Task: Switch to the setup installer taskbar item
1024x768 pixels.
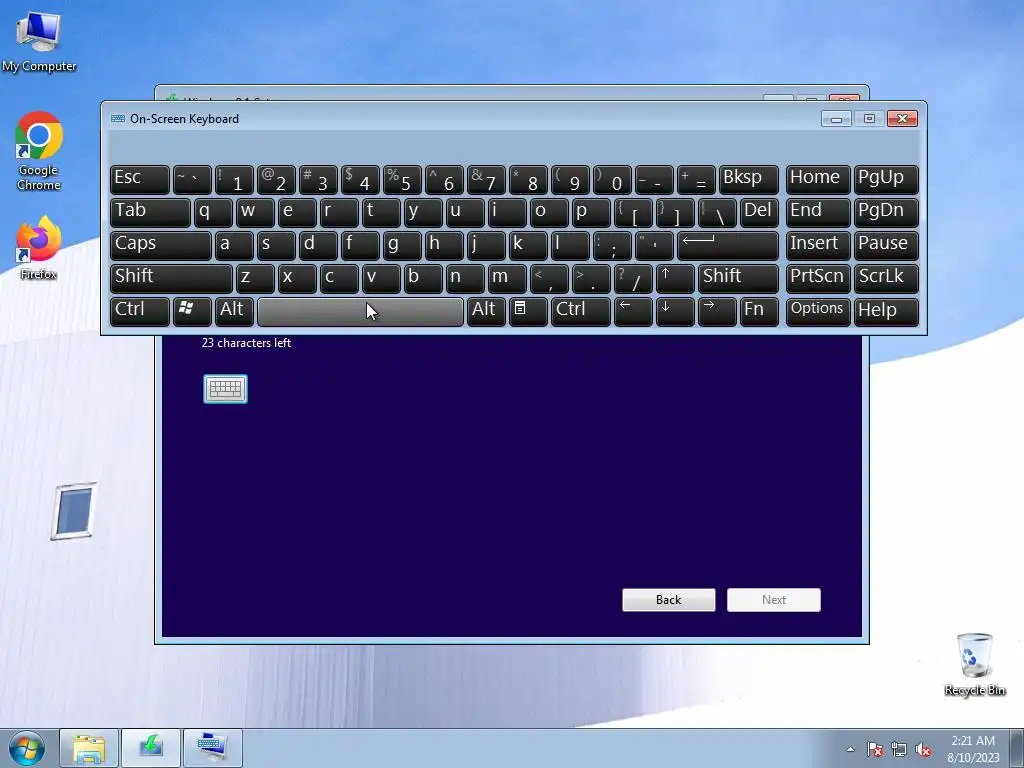Action: [x=151, y=748]
